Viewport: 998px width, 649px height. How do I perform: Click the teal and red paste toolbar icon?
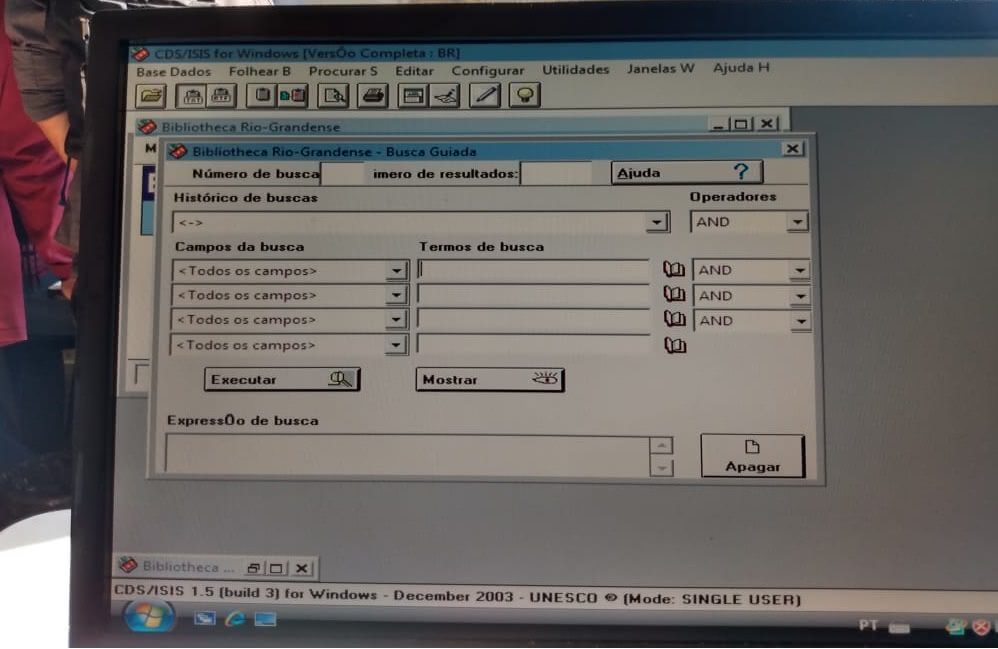coord(292,96)
